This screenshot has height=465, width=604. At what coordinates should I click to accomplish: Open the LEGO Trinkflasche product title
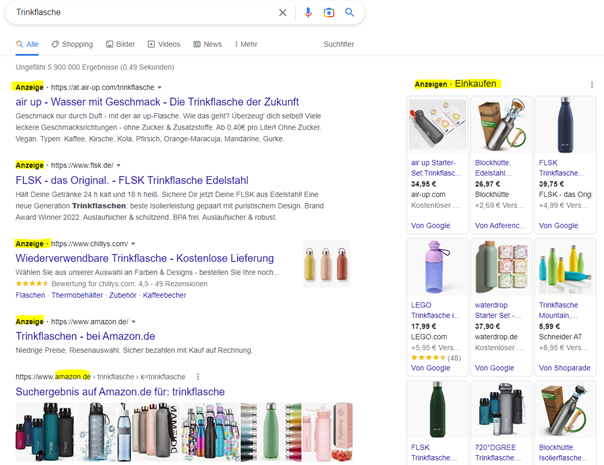point(436,311)
